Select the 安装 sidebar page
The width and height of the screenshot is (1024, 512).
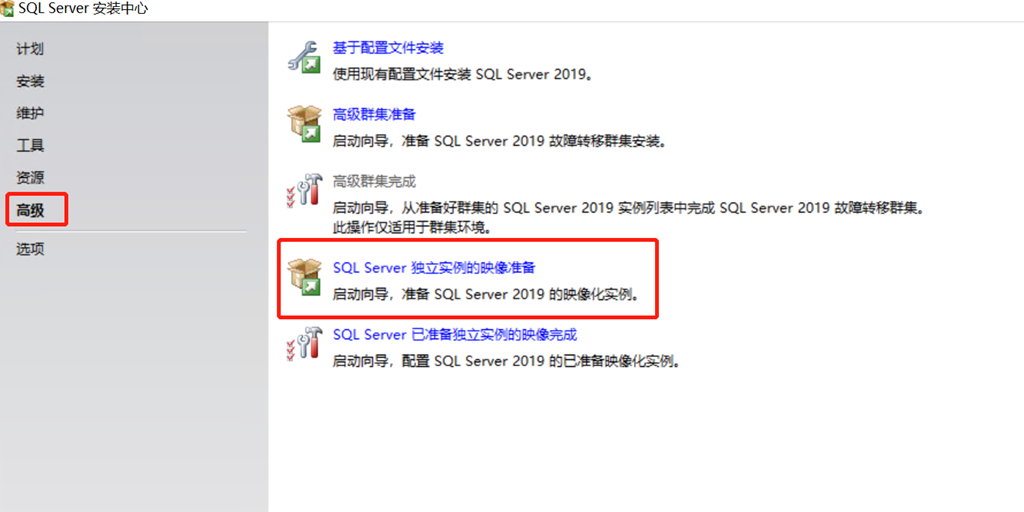[x=31, y=82]
